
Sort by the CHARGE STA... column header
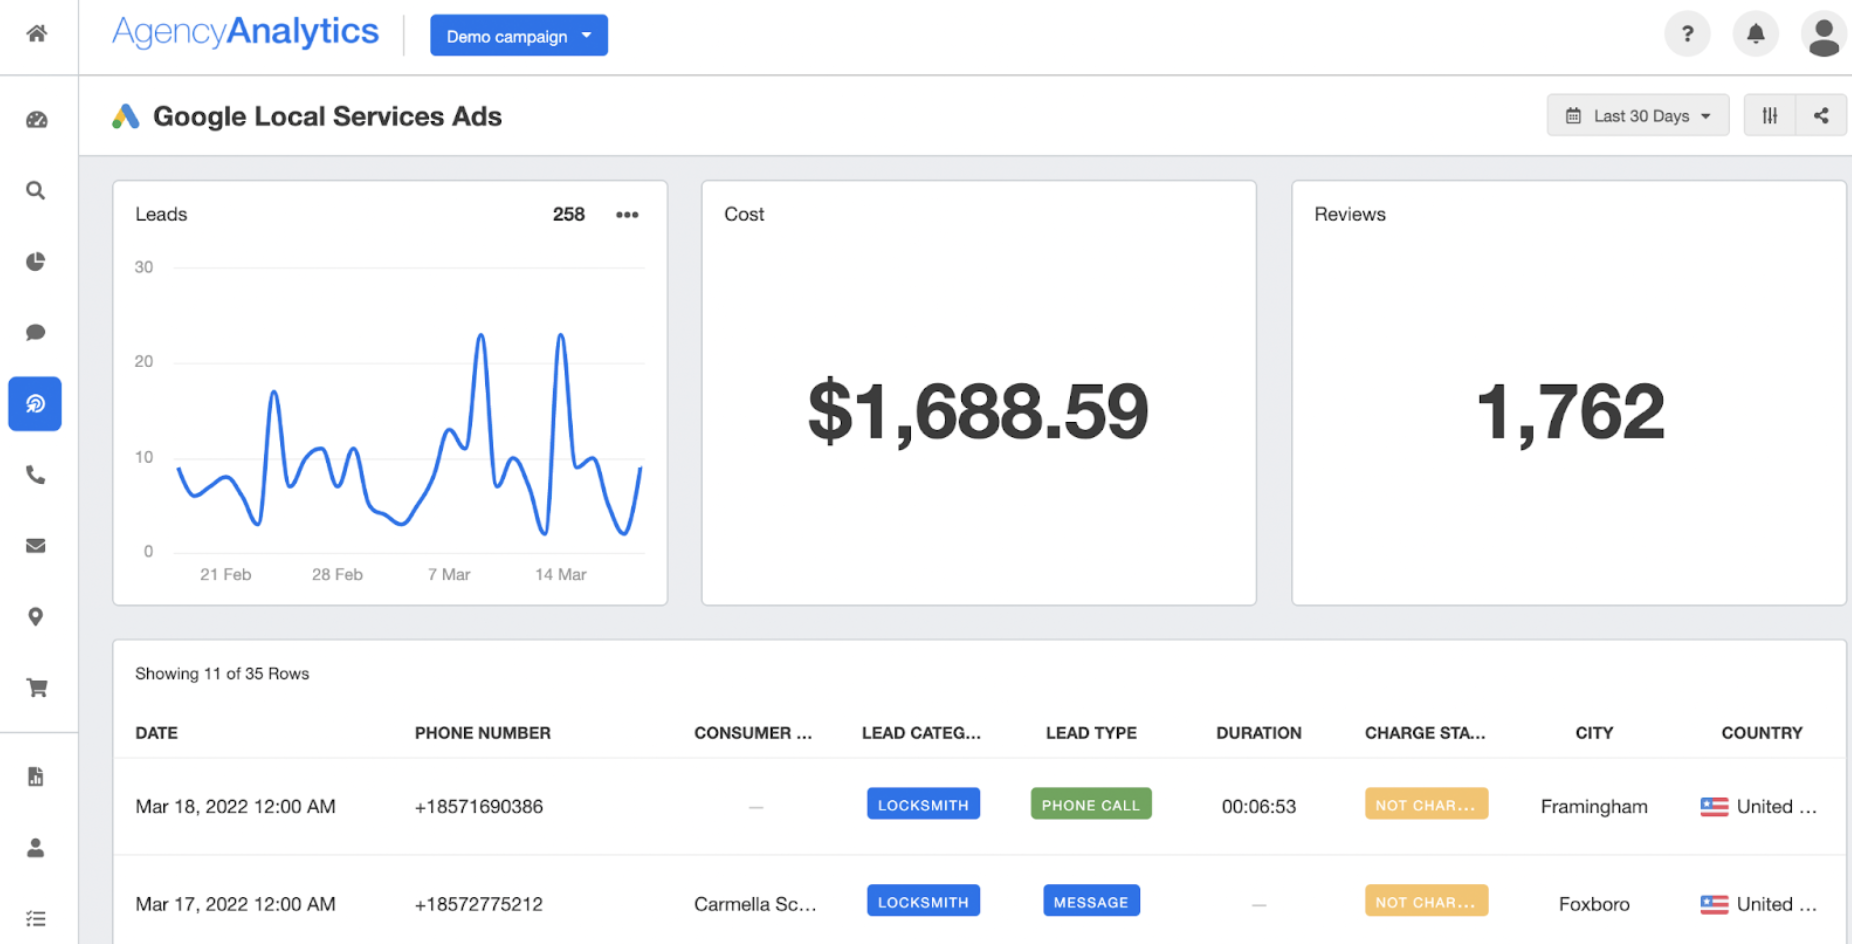pyautogui.click(x=1425, y=733)
